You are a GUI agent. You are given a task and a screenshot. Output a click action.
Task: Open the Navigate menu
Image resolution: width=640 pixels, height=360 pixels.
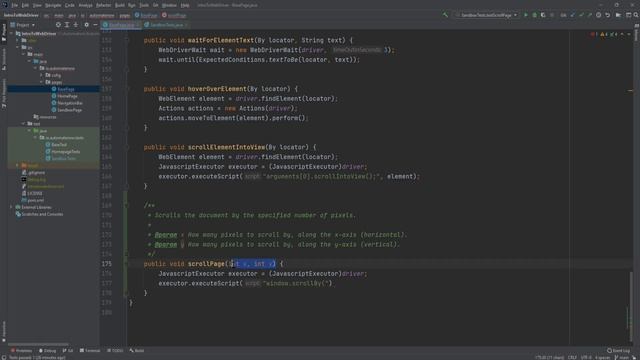(x=53, y=5)
